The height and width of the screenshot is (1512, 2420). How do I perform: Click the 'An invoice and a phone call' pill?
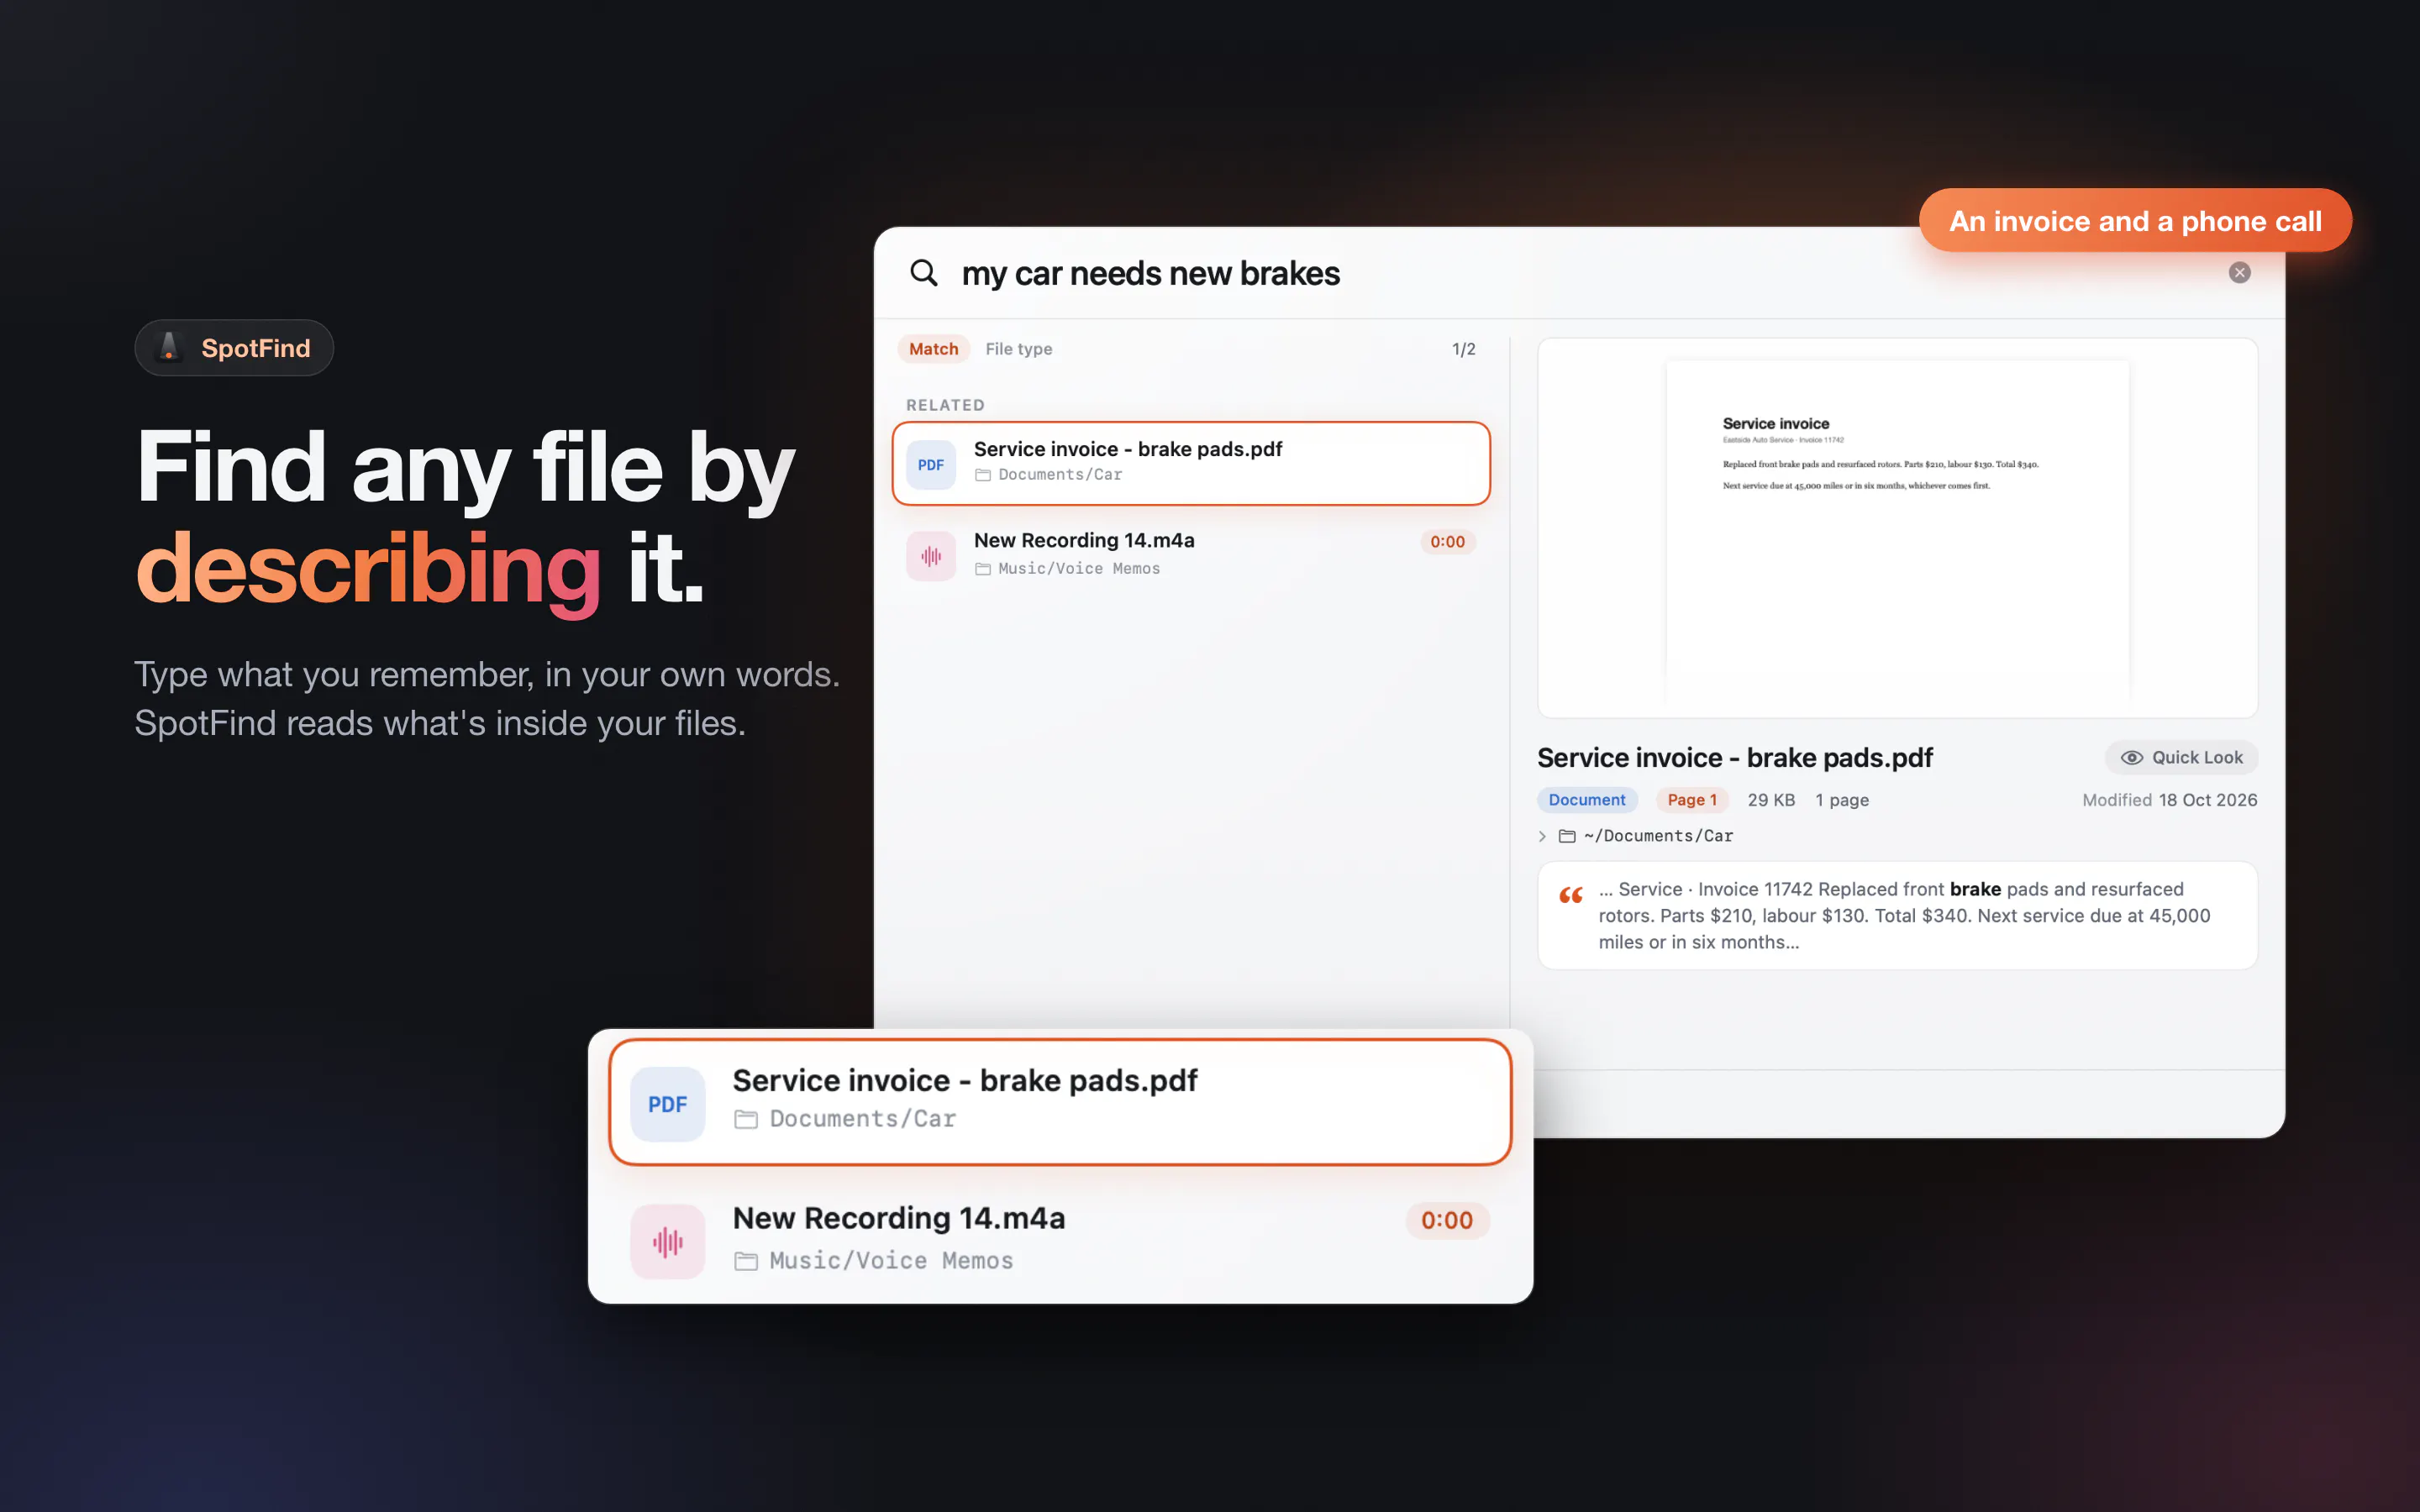coord(2135,221)
